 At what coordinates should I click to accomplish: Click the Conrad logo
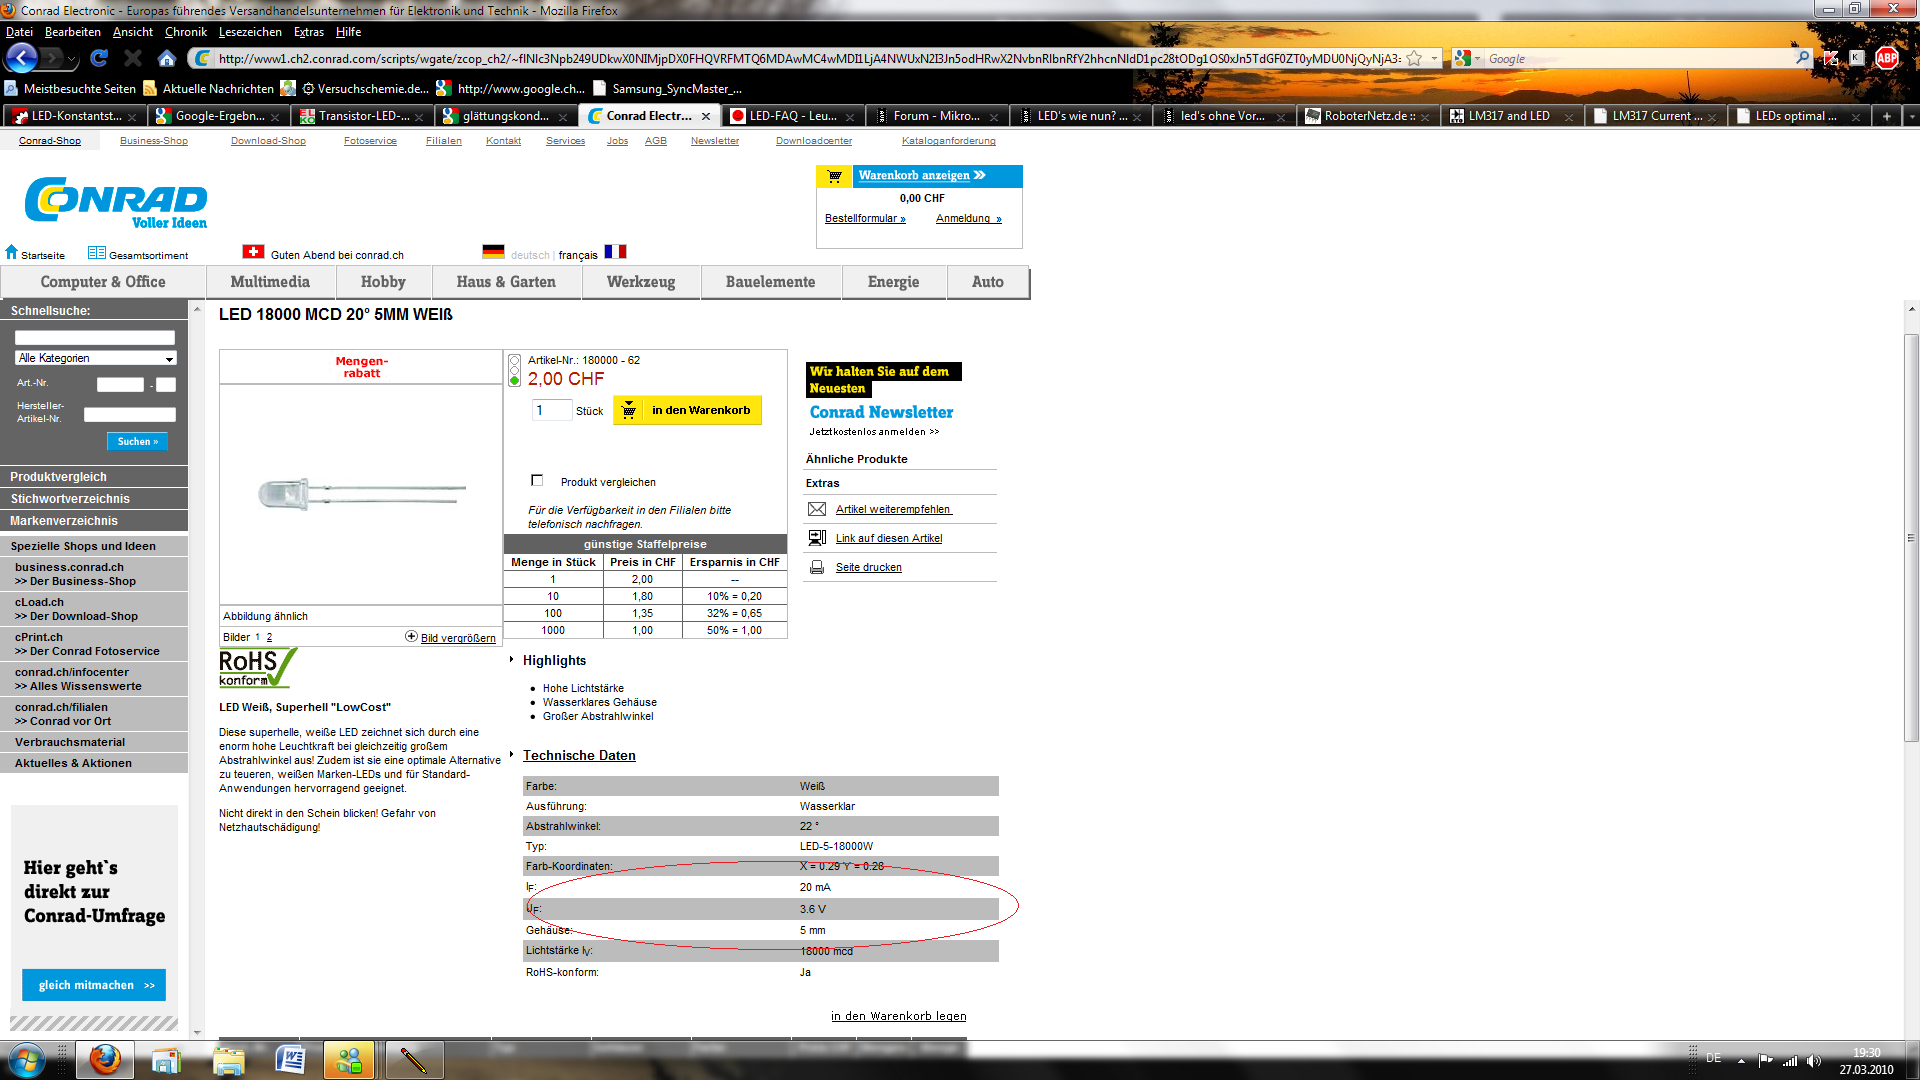[x=116, y=203]
